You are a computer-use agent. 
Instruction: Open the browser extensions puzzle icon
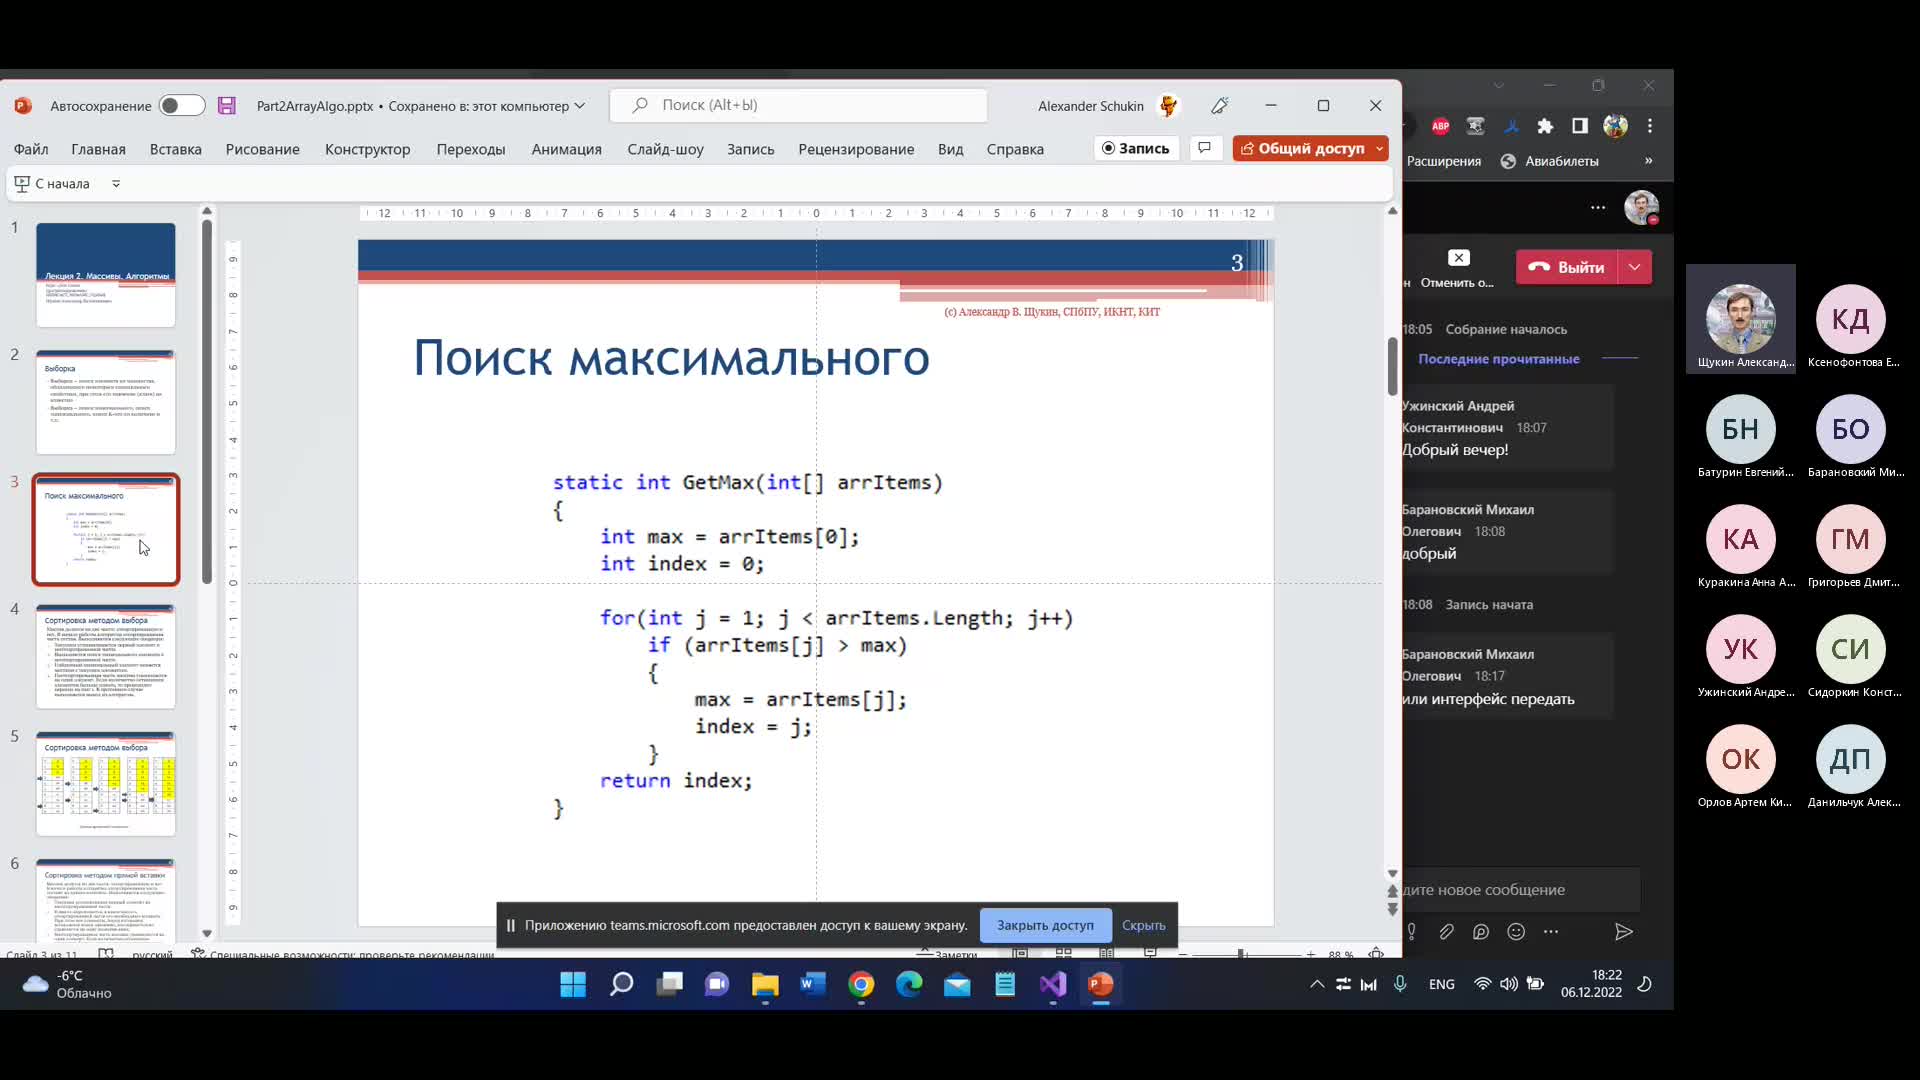(x=1545, y=126)
